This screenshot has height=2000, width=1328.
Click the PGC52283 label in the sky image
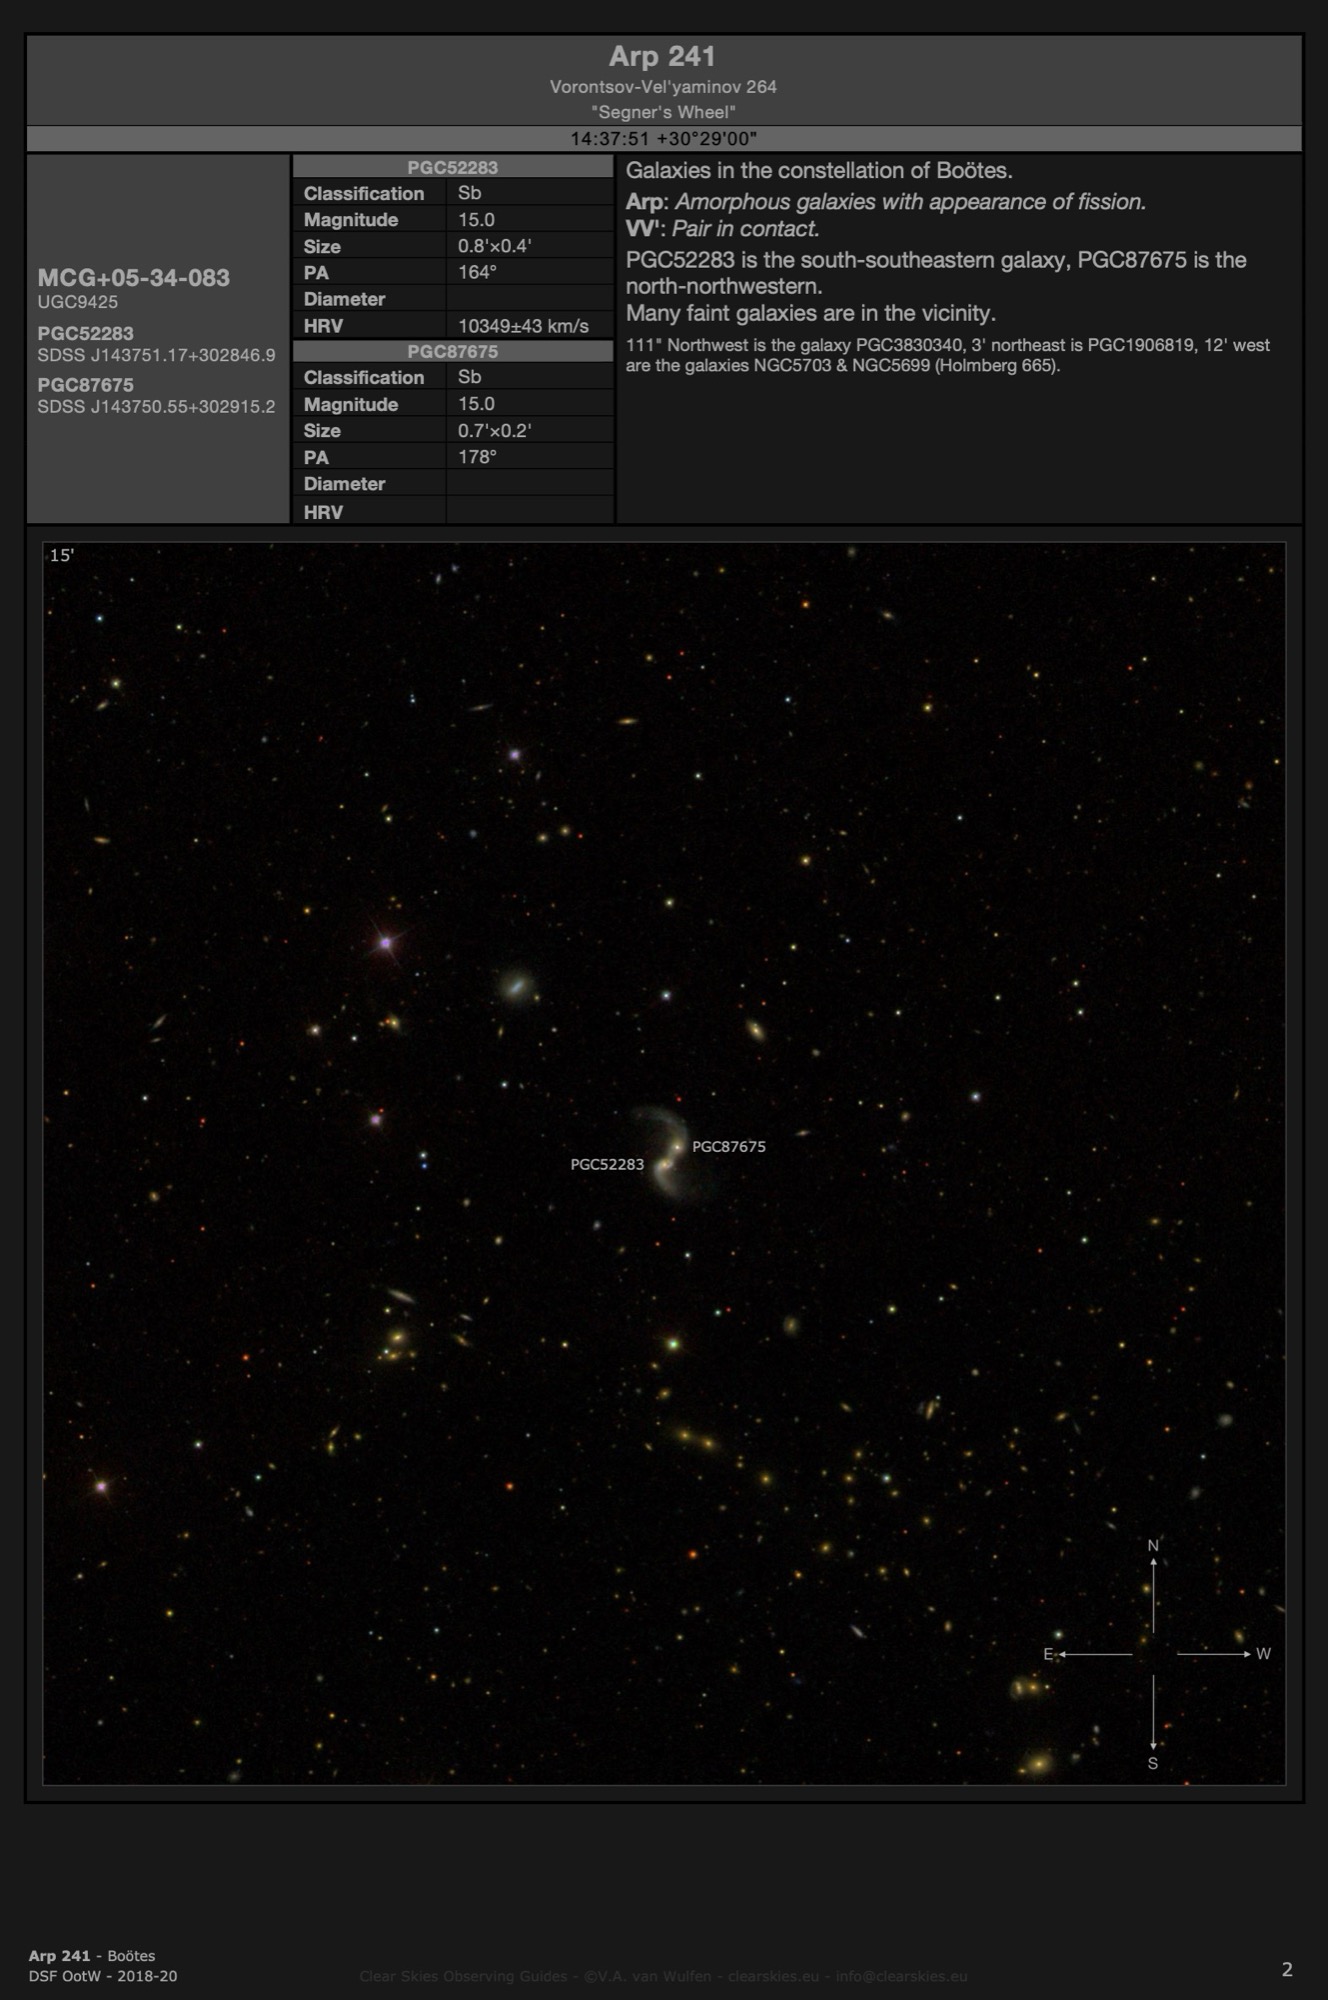pos(607,1165)
